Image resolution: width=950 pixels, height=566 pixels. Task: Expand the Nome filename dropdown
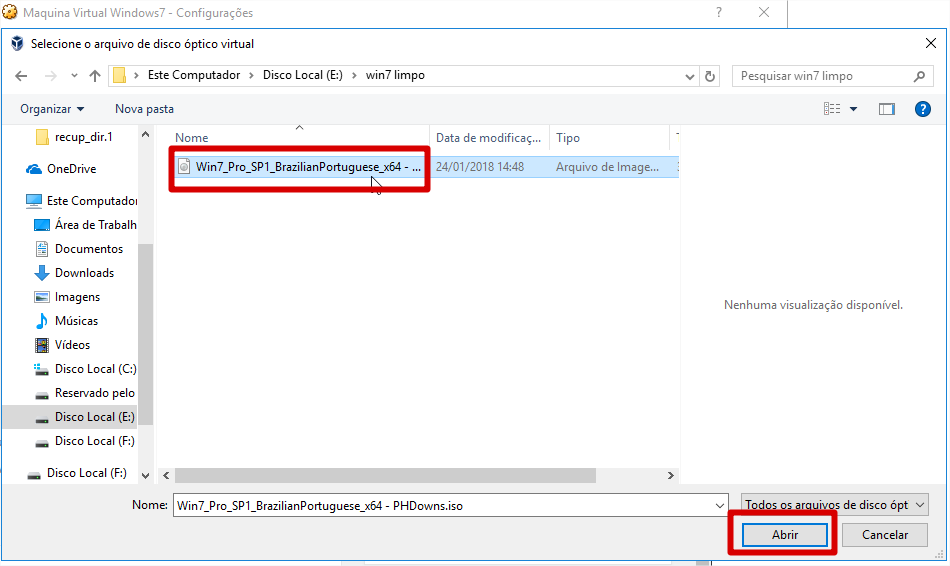tap(720, 505)
